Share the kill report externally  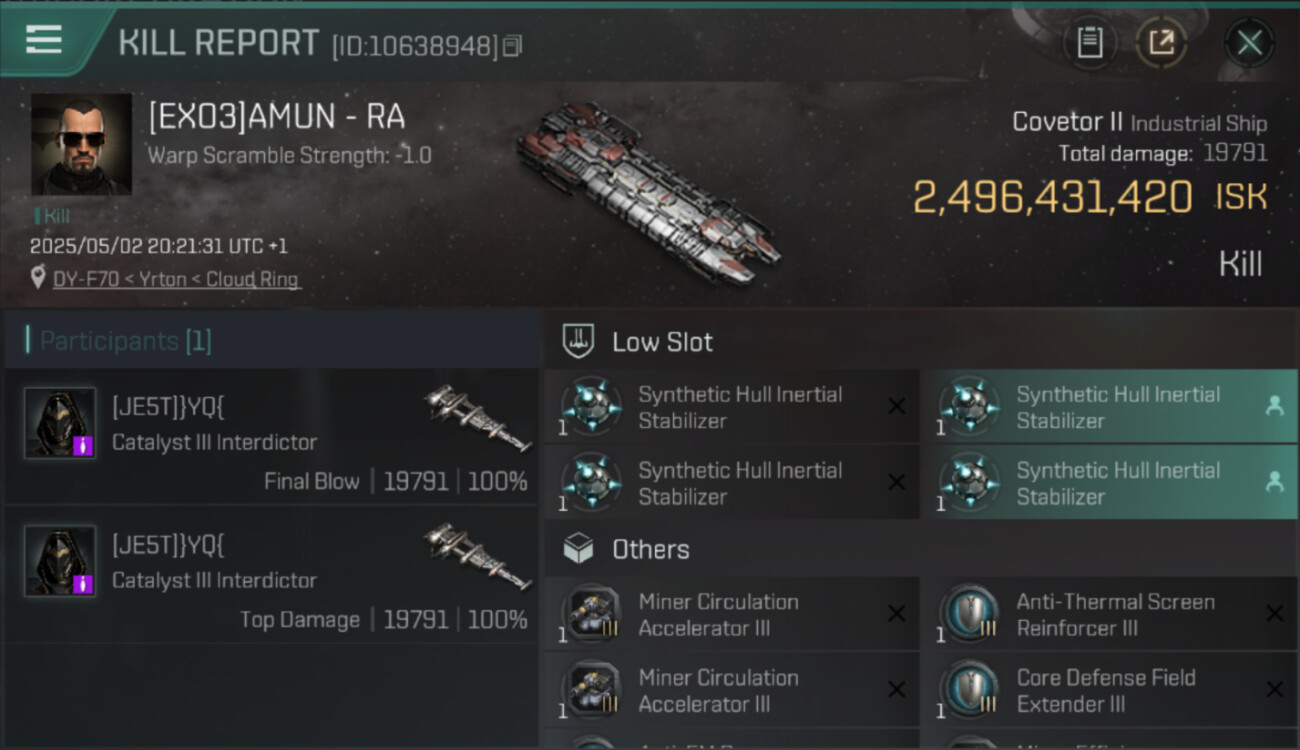1161,43
